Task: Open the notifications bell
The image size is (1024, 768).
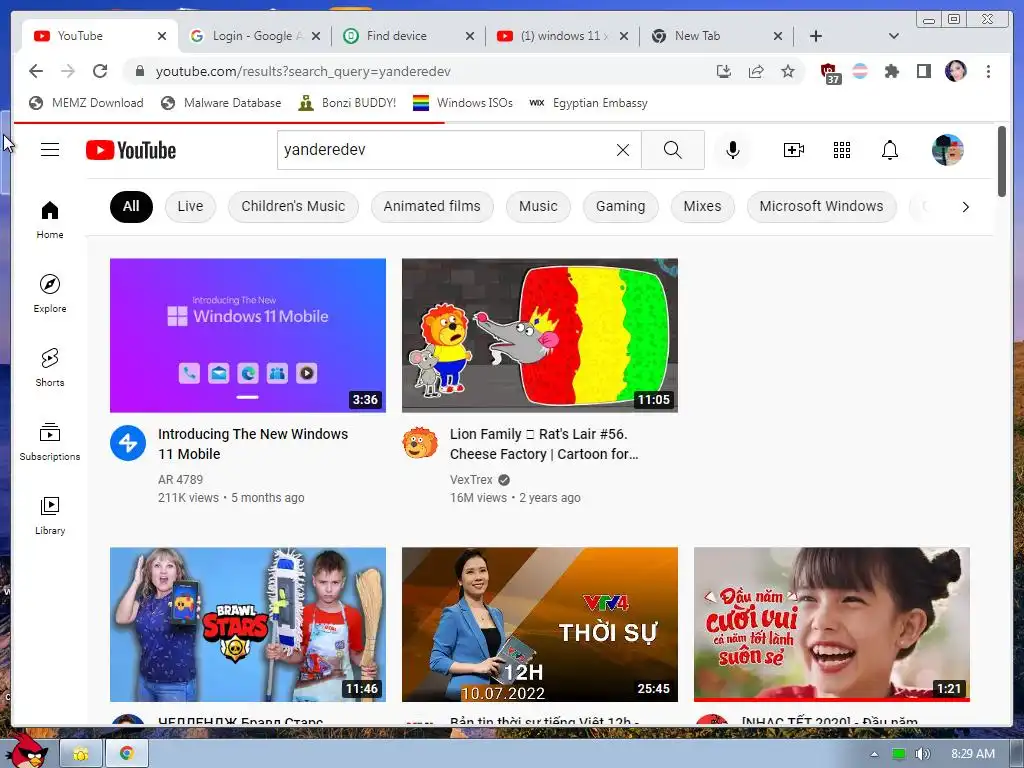Action: pyautogui.click(x=889, y=150)
